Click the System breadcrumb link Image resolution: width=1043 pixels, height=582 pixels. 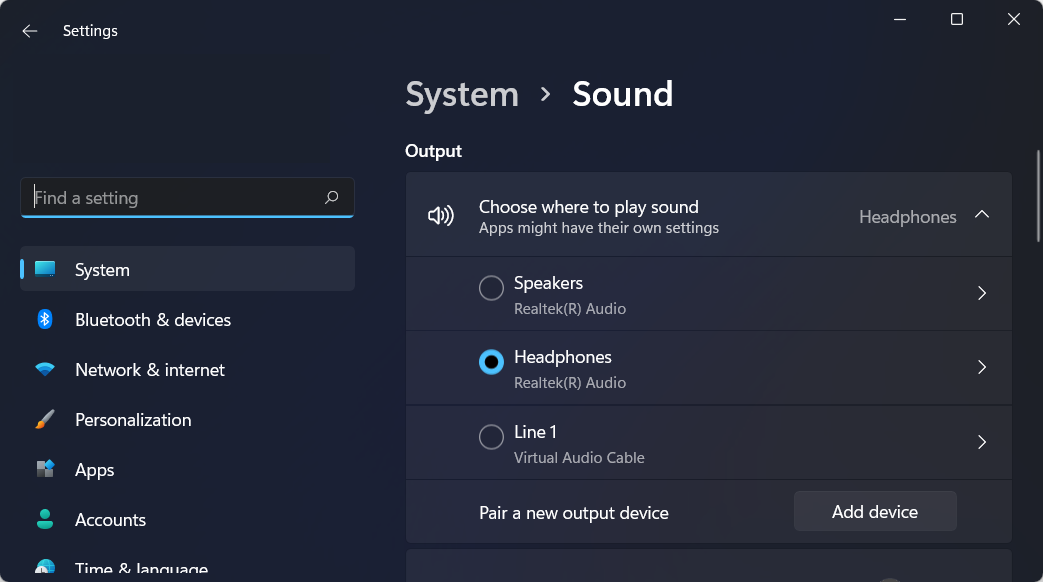[462, 94]
